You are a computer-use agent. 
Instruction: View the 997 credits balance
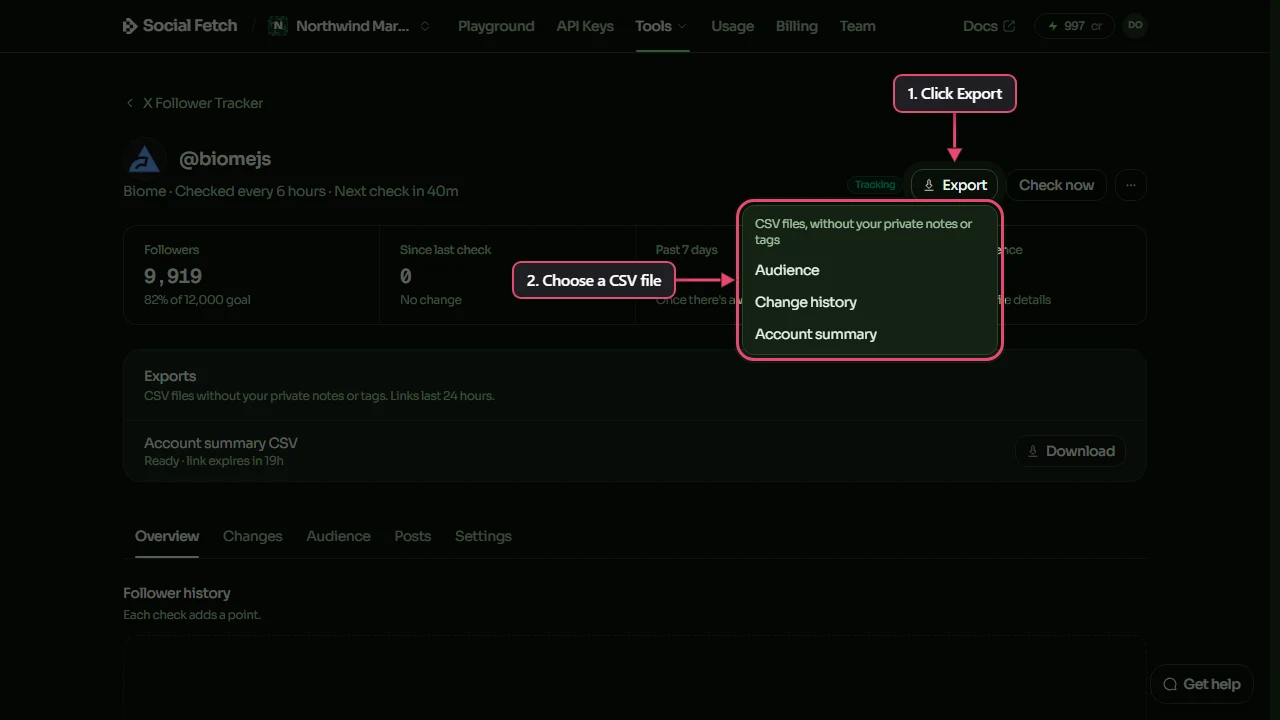pyautogui.click(x=1074, y=26)
